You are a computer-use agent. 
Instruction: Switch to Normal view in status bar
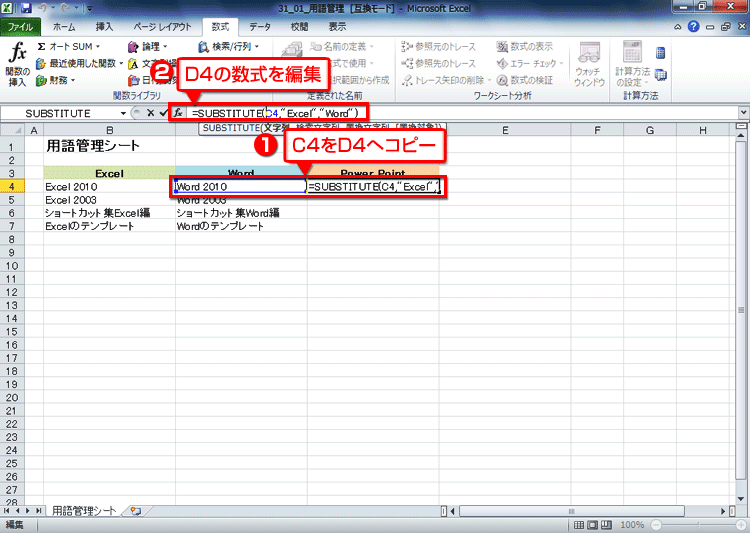578,525
